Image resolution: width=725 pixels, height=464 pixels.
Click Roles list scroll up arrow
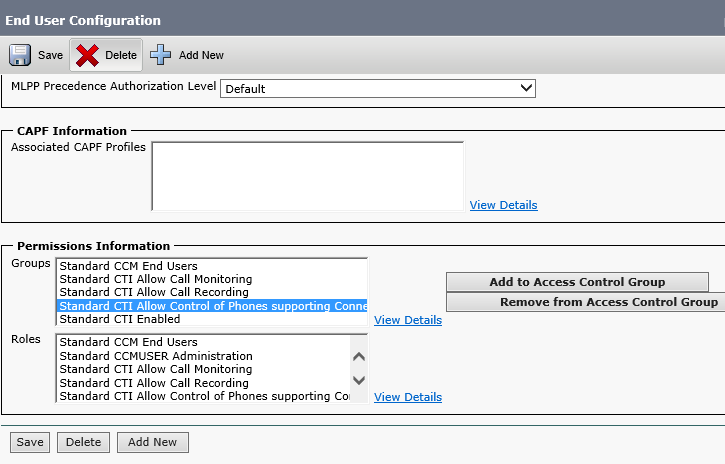coord(359,357)
